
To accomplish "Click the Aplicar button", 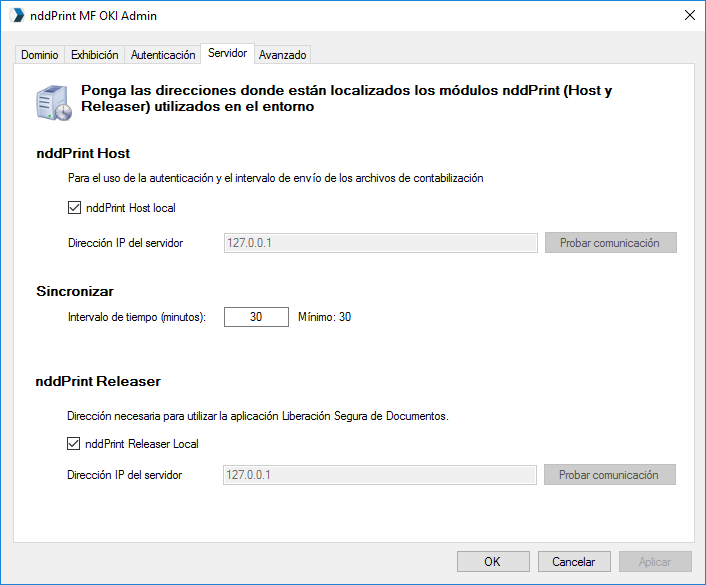I will click(655, 562).
